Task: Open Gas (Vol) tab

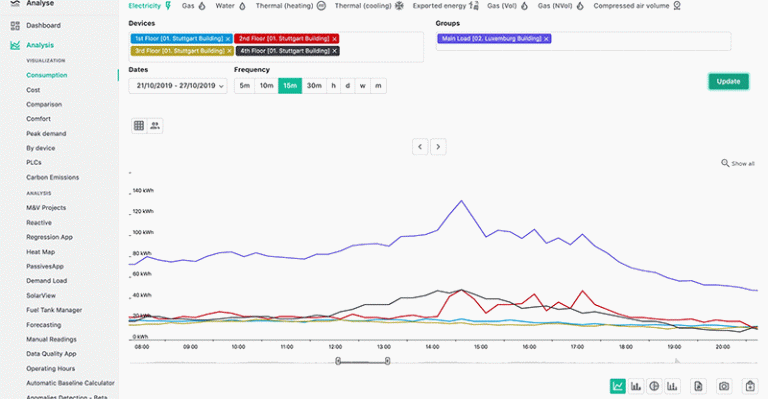Action: click(x=507, y=6)
